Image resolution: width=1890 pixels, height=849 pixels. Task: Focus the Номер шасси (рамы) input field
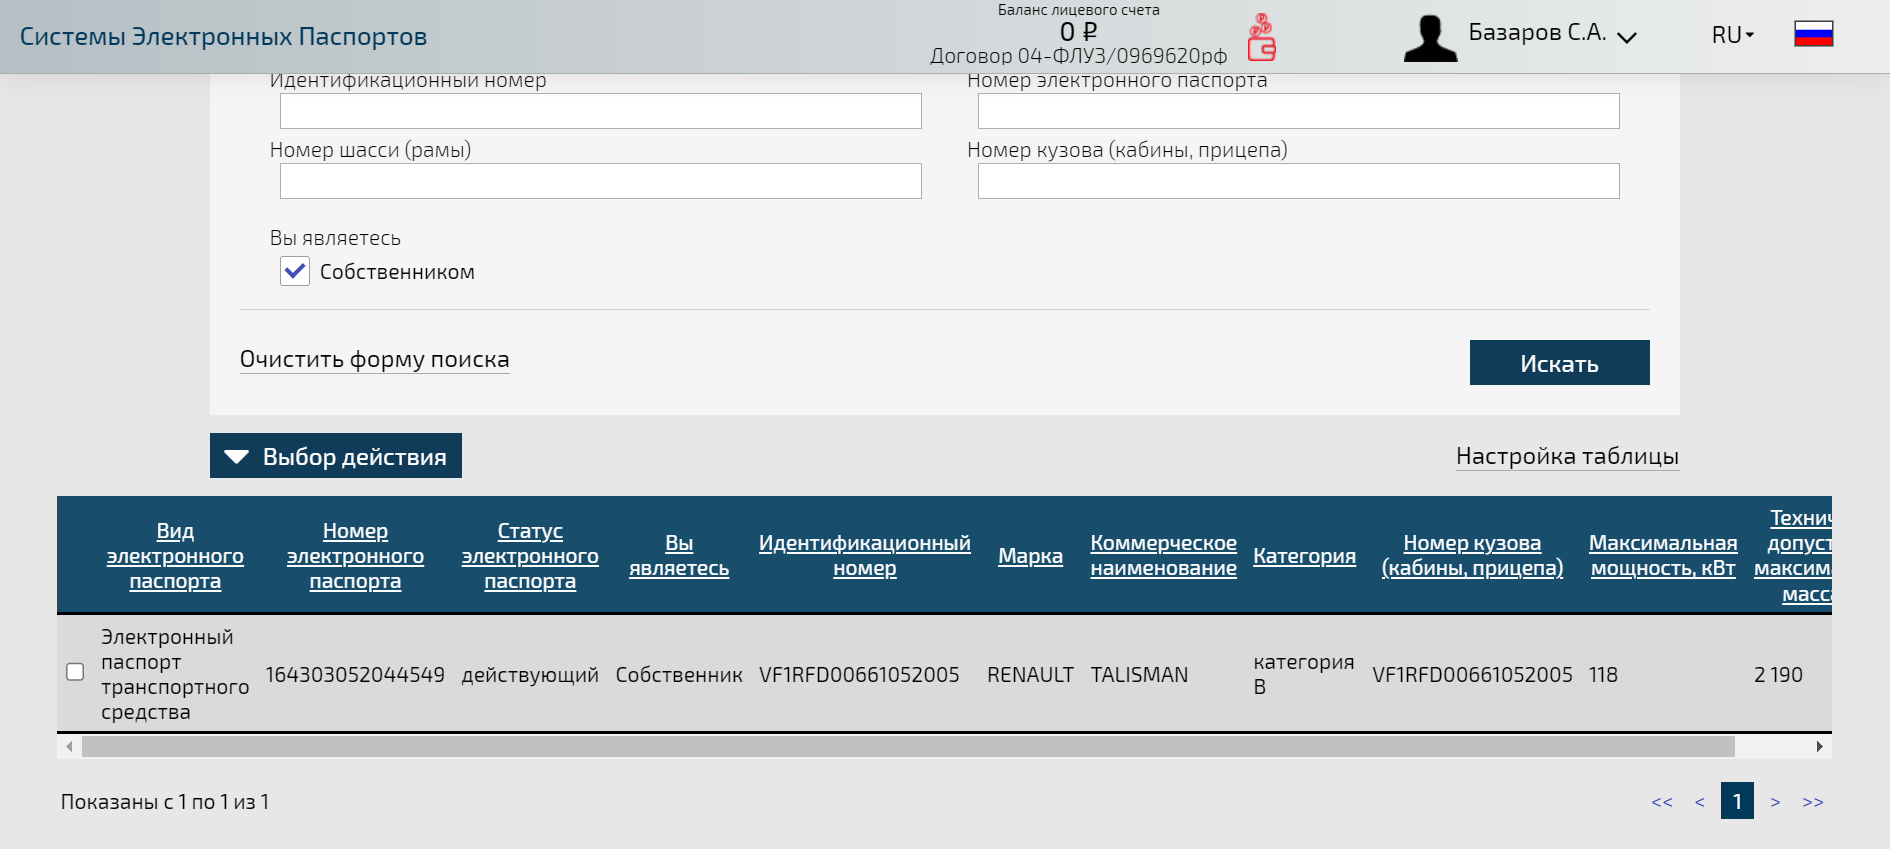pyautogui.click(x=600, y=181)
